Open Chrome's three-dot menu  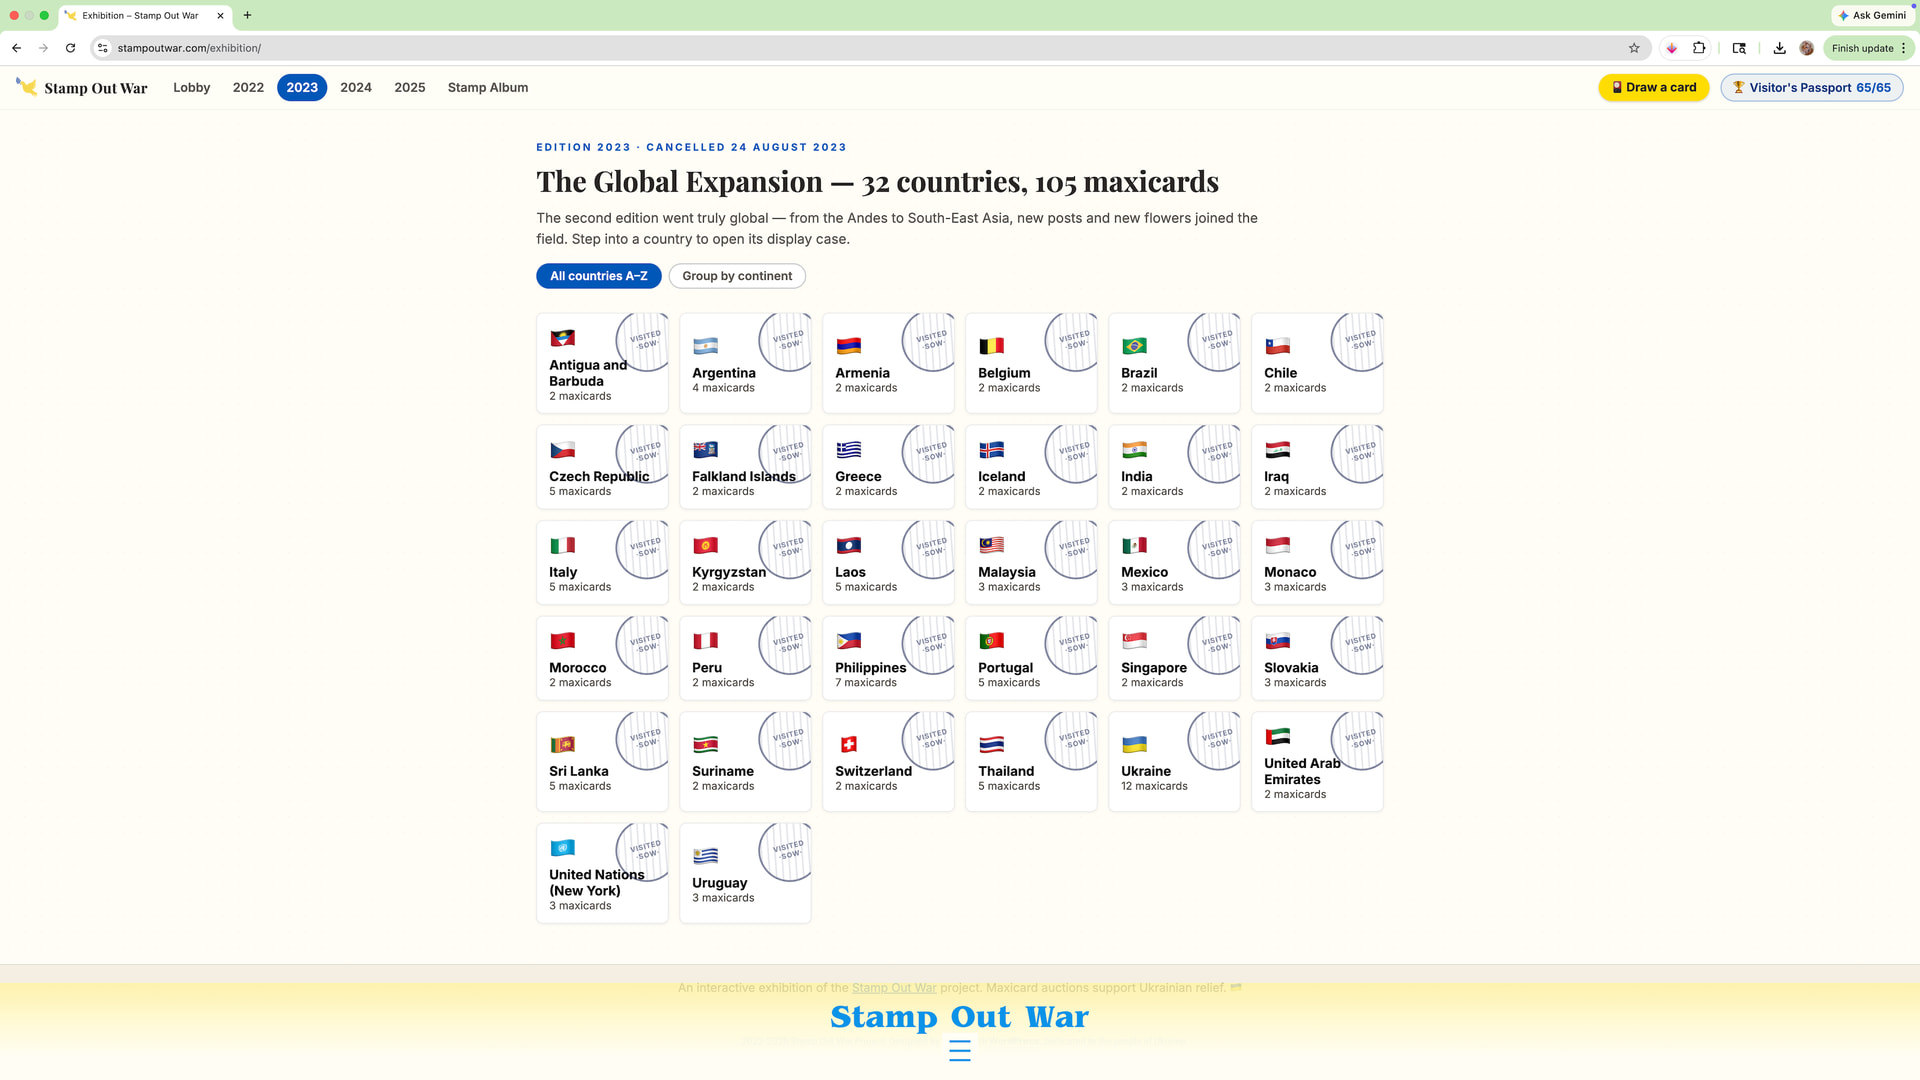(x=1904, y=48)
